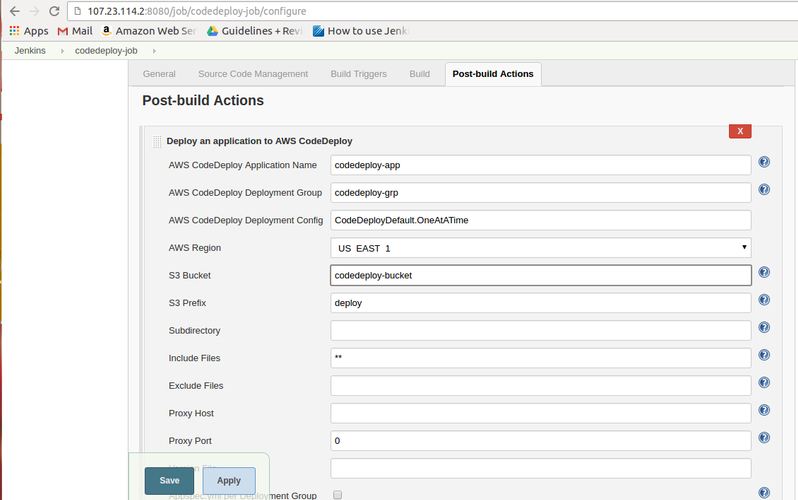The width and height of the screenshot is (798, 500).
Task: Expand the codedeploy-job breadcrumb arrow
Action: pyautogui.click(x=154, y=51)
